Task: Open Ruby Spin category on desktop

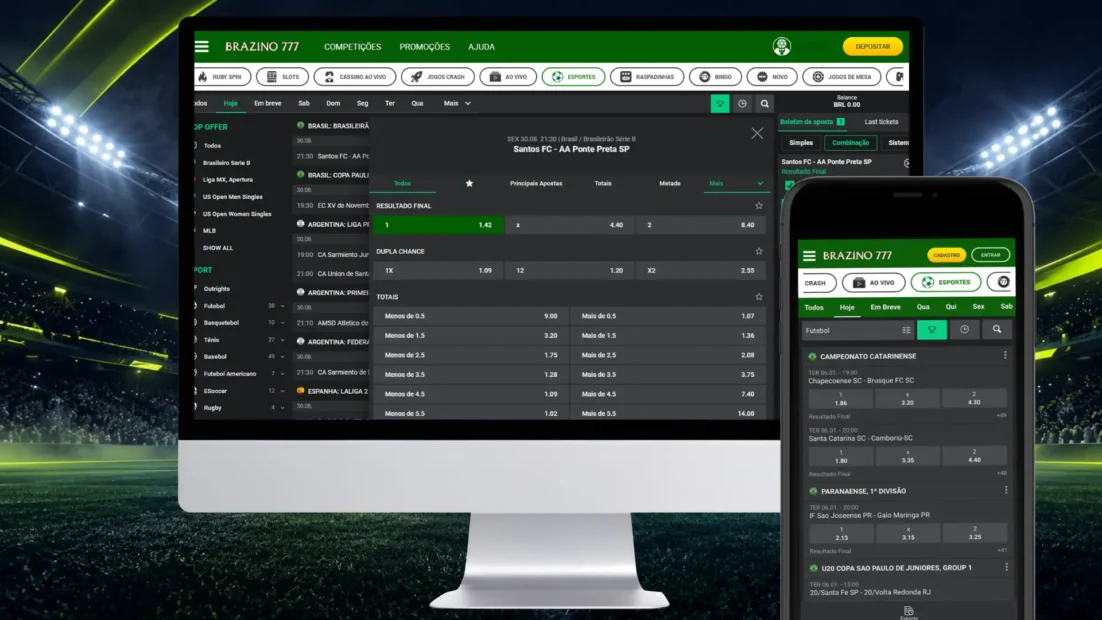Action: pos(222,77)
